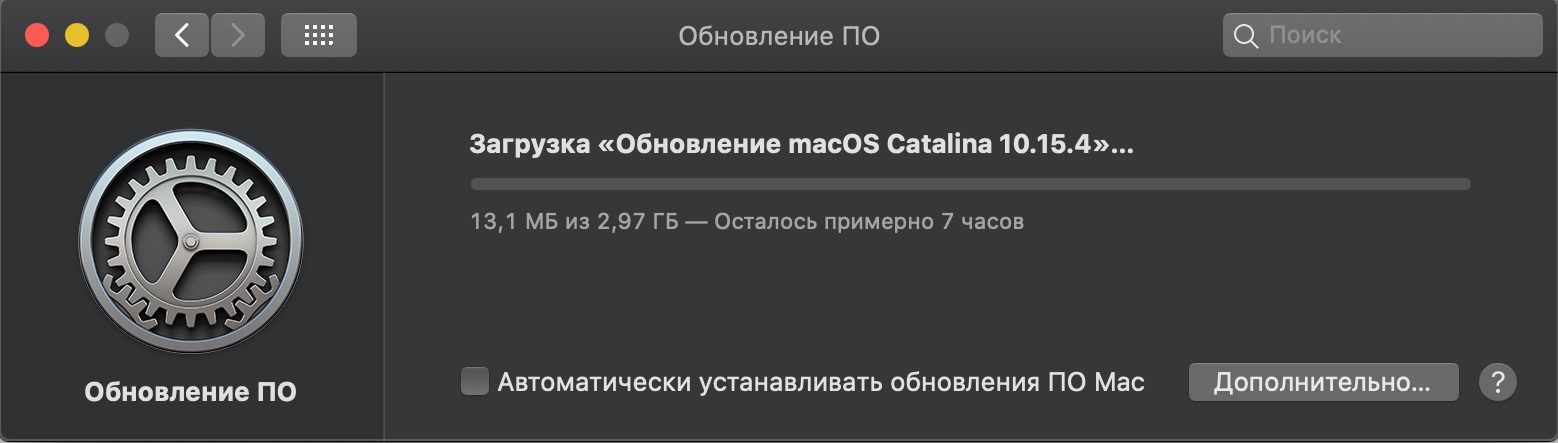Enable automatic Mac software updates checkbox
Screen dimensions: 1558x443
475,382
